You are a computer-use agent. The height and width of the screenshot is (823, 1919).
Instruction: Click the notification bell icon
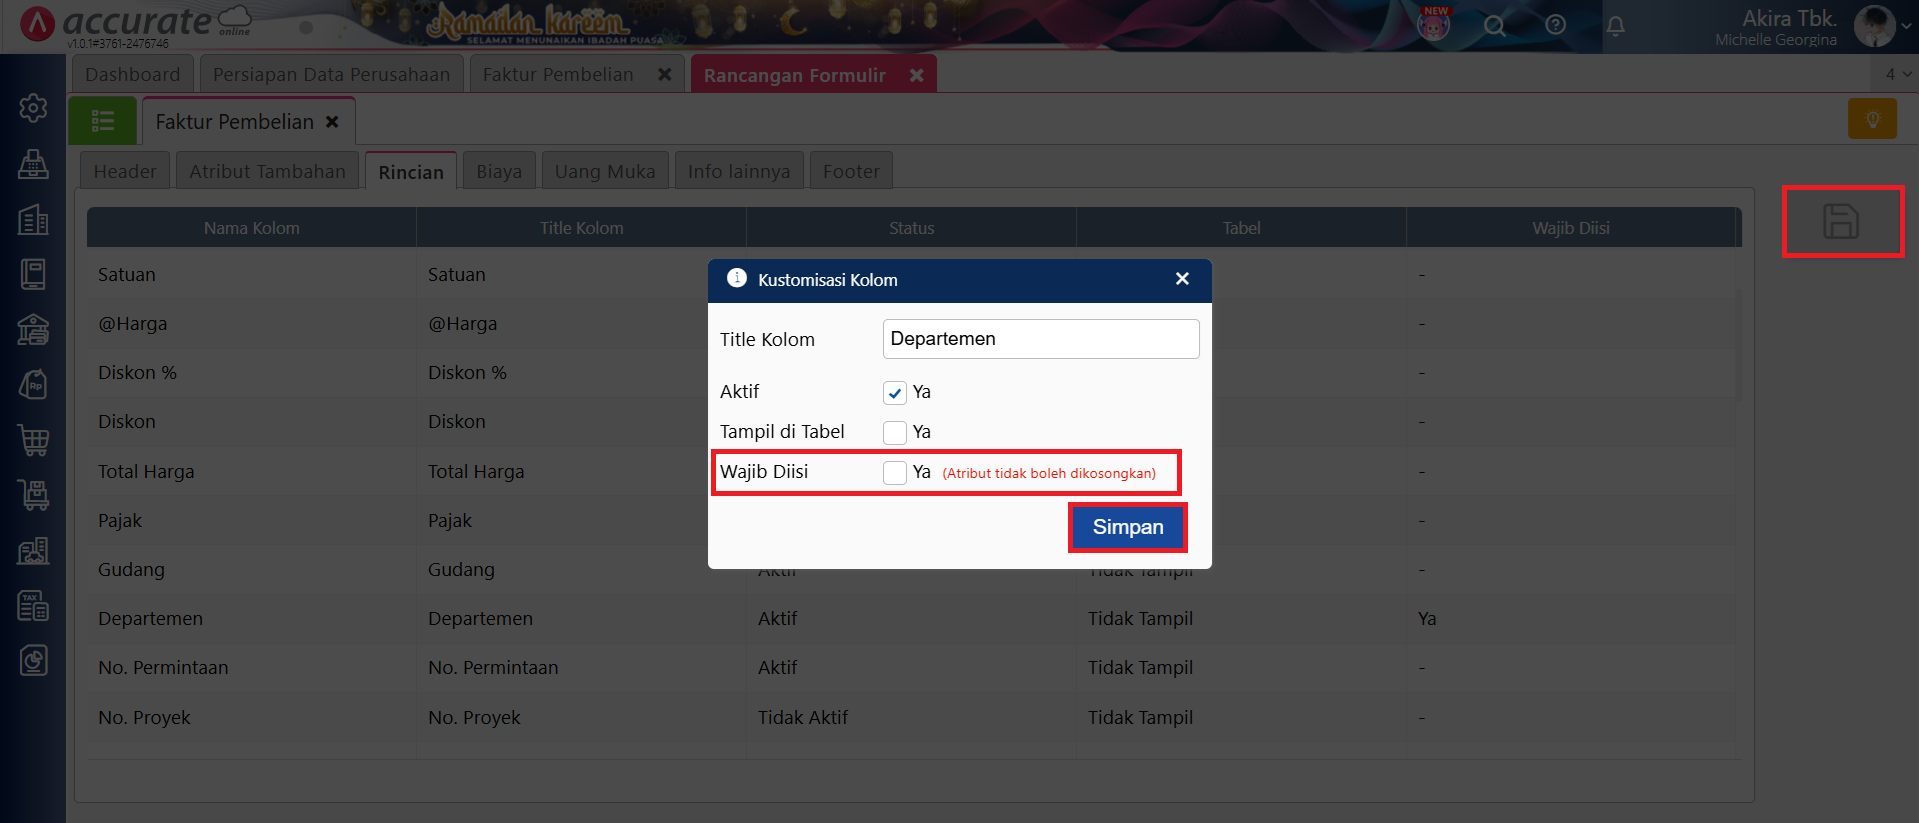[x=1615, y=26]
